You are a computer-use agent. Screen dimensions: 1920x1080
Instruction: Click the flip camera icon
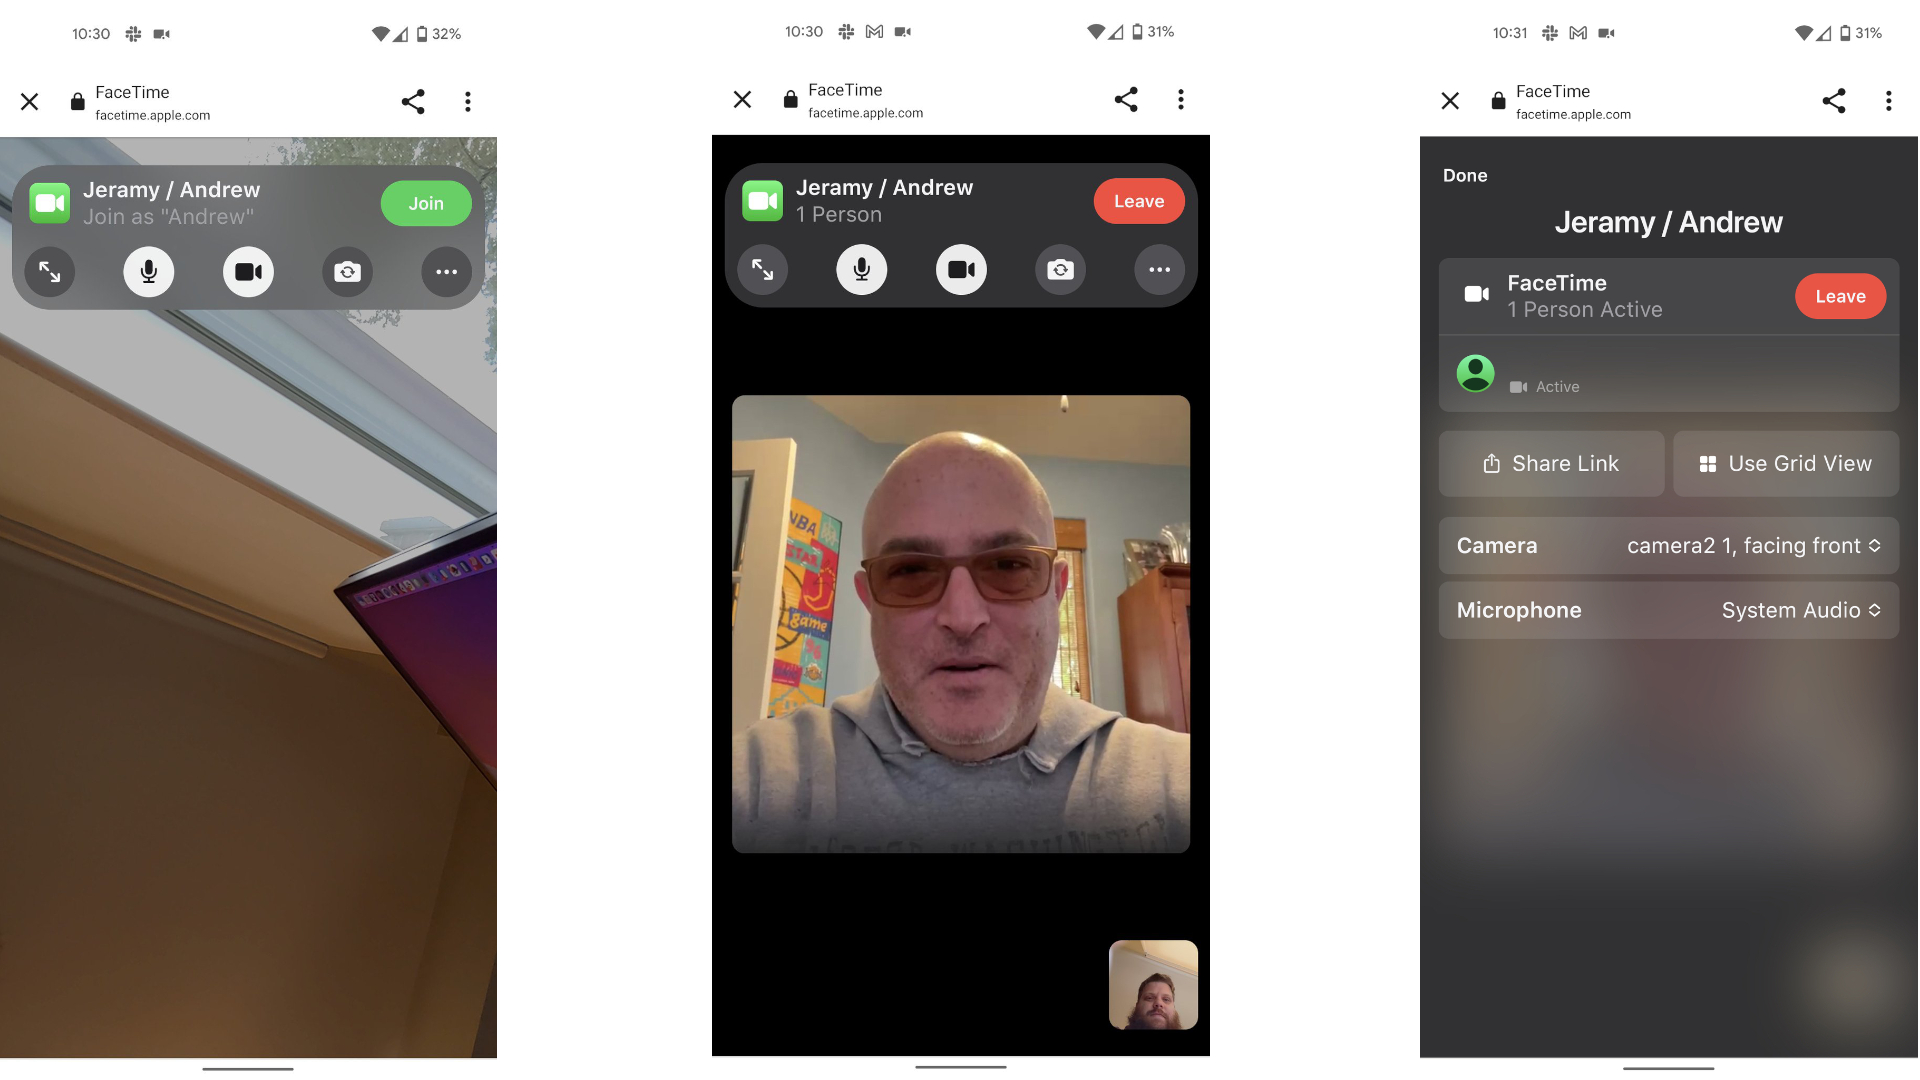pos(345,272)
